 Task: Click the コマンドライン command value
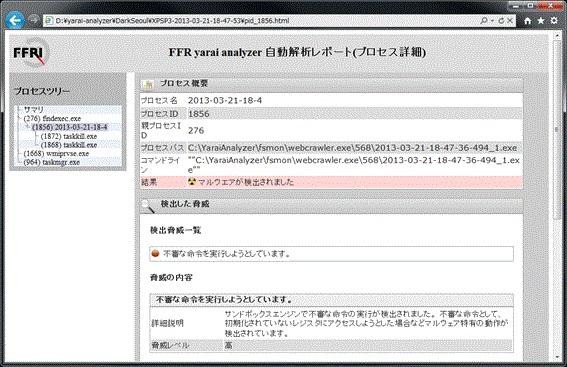point(354,165)
